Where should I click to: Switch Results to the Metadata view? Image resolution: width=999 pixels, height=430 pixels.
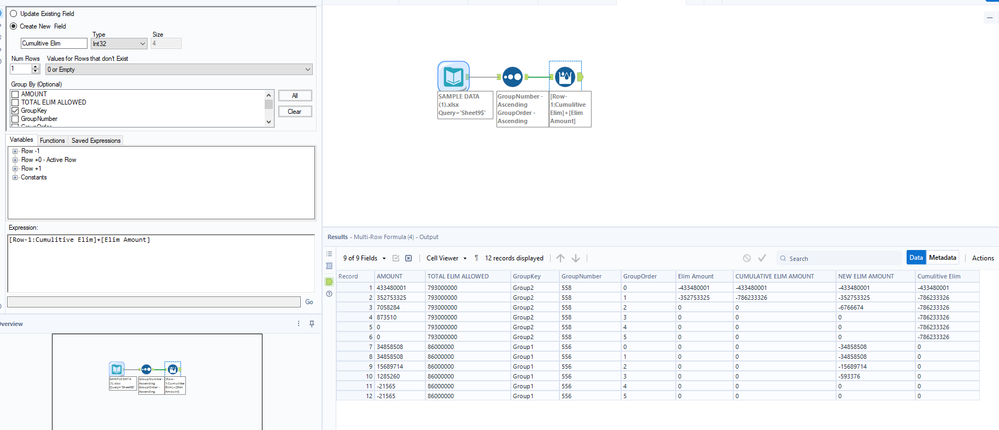point(942,257)
